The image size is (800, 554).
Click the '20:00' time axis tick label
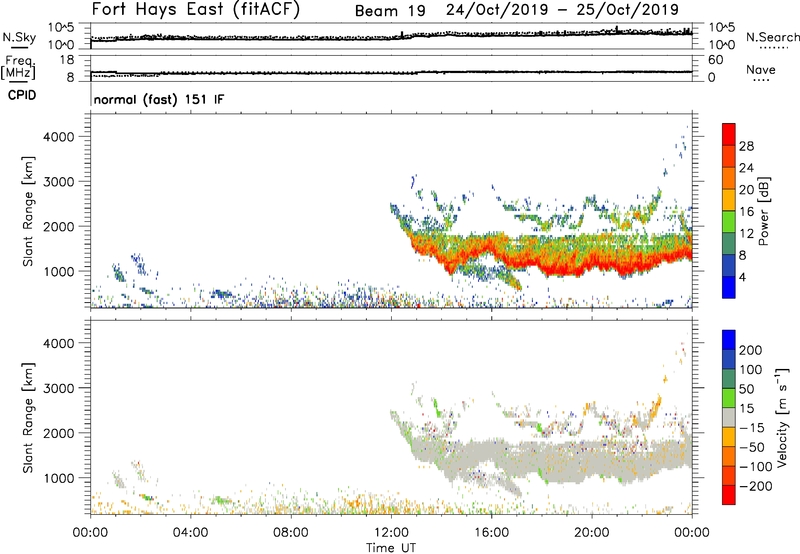click(x=591, y=533)
